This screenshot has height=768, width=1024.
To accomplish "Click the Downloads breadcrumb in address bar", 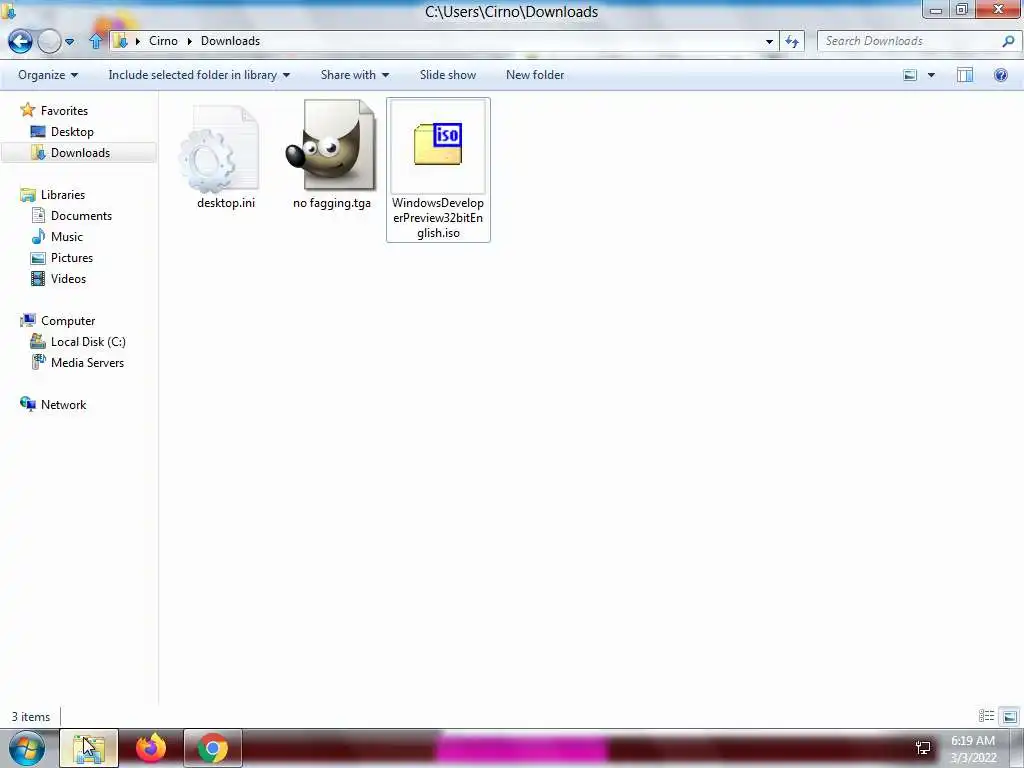I will click(230, 40).
